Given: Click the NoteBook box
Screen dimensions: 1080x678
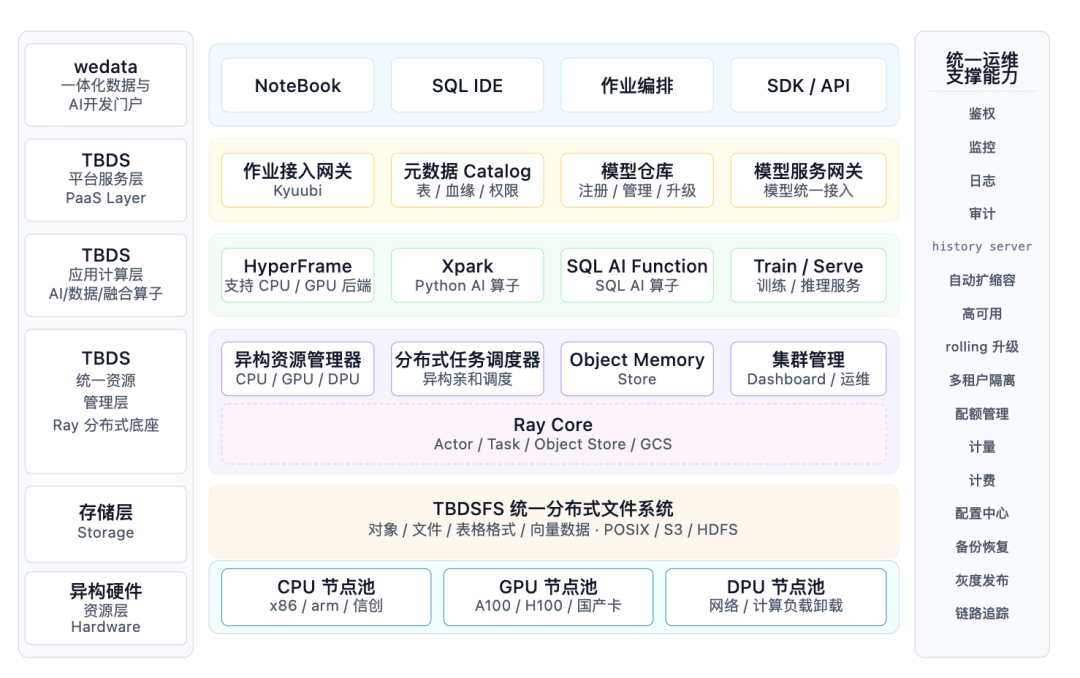Looking at the screenshot, I should 298,85.
